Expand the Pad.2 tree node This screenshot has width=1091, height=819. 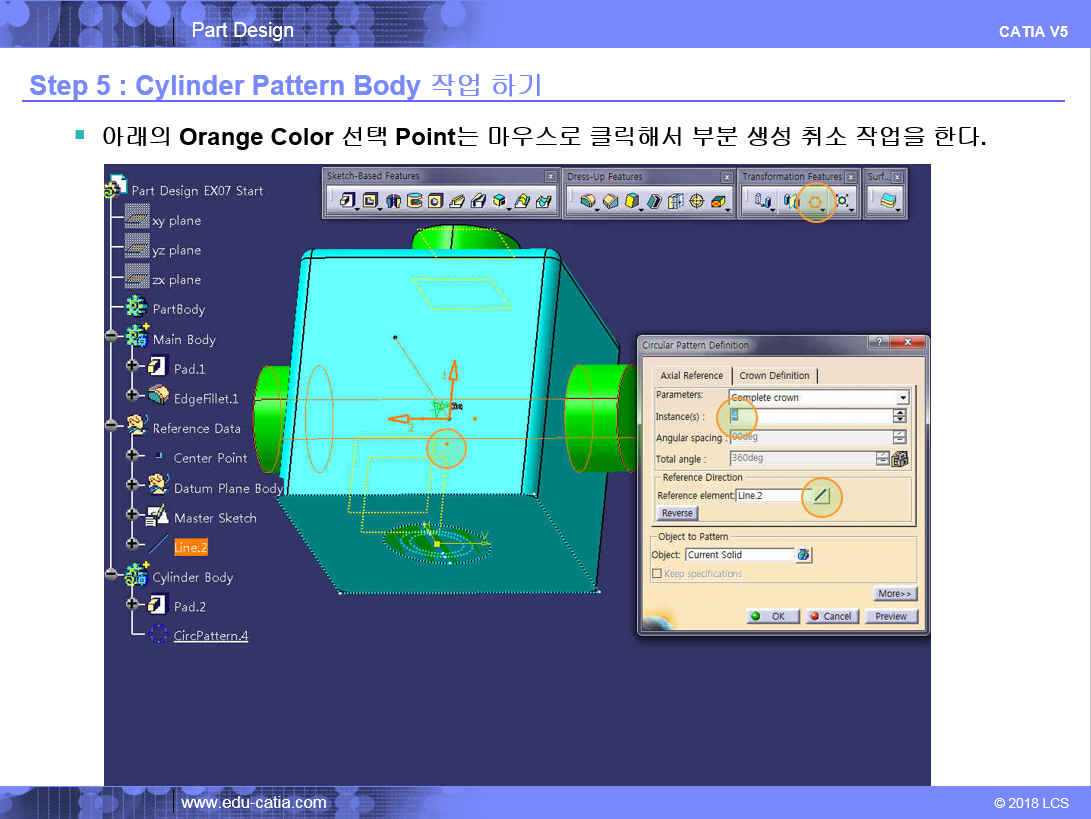(x=132, y=606)
